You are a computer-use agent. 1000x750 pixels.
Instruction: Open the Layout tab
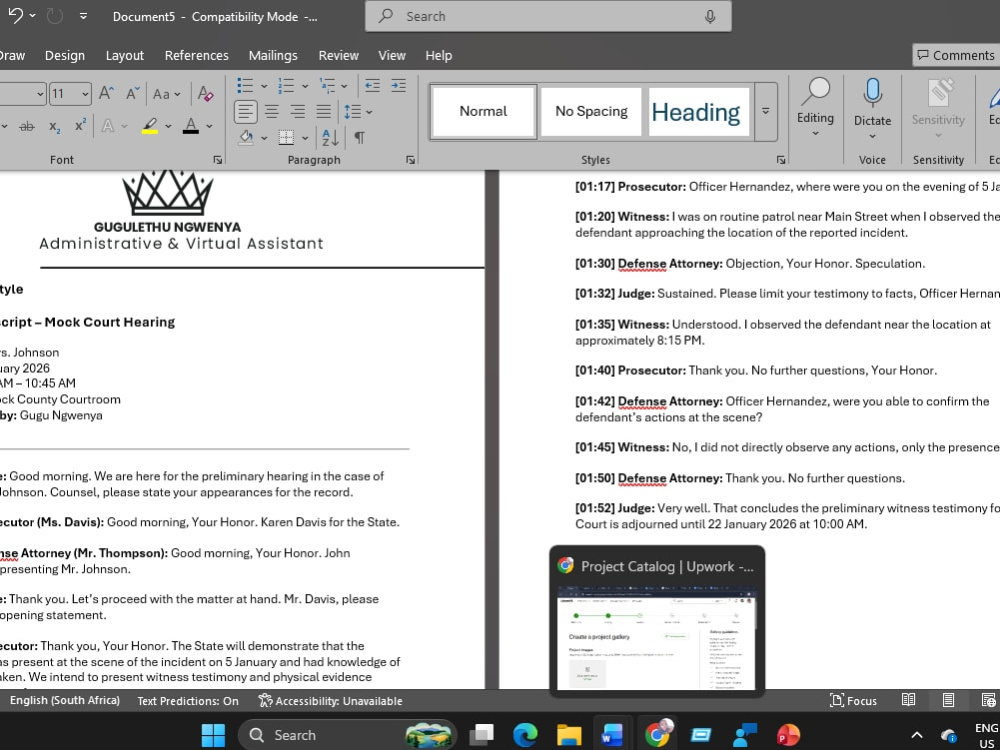tap(124, 55)
